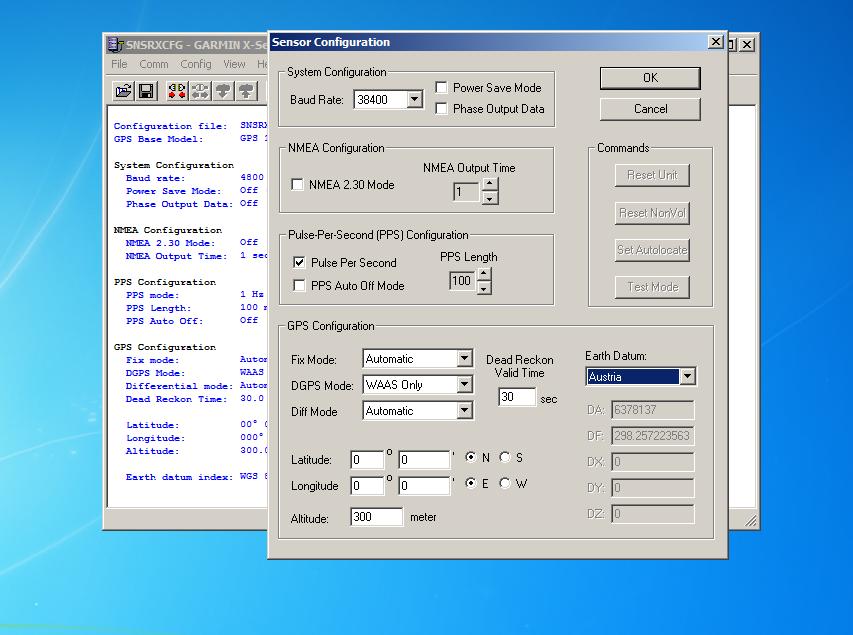Select the W longitude radio button

(505, 483)
